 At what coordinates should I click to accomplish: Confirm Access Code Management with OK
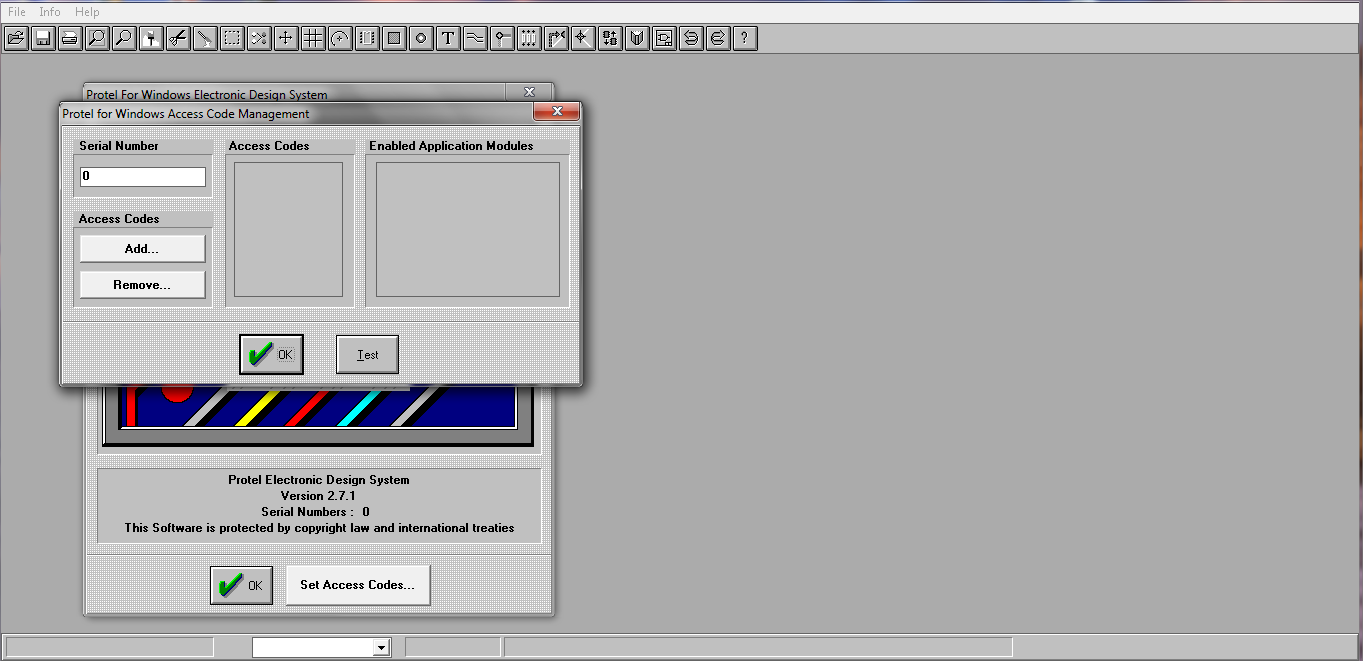[271, 355]
